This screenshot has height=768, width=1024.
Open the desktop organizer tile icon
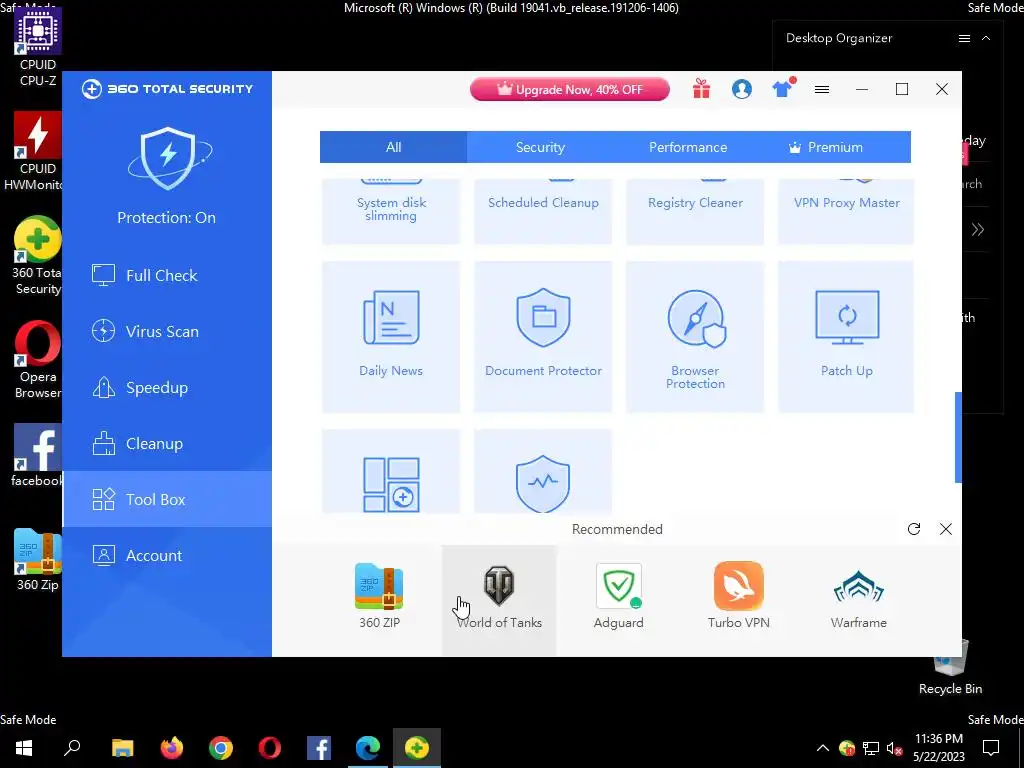tap(391, 472)
